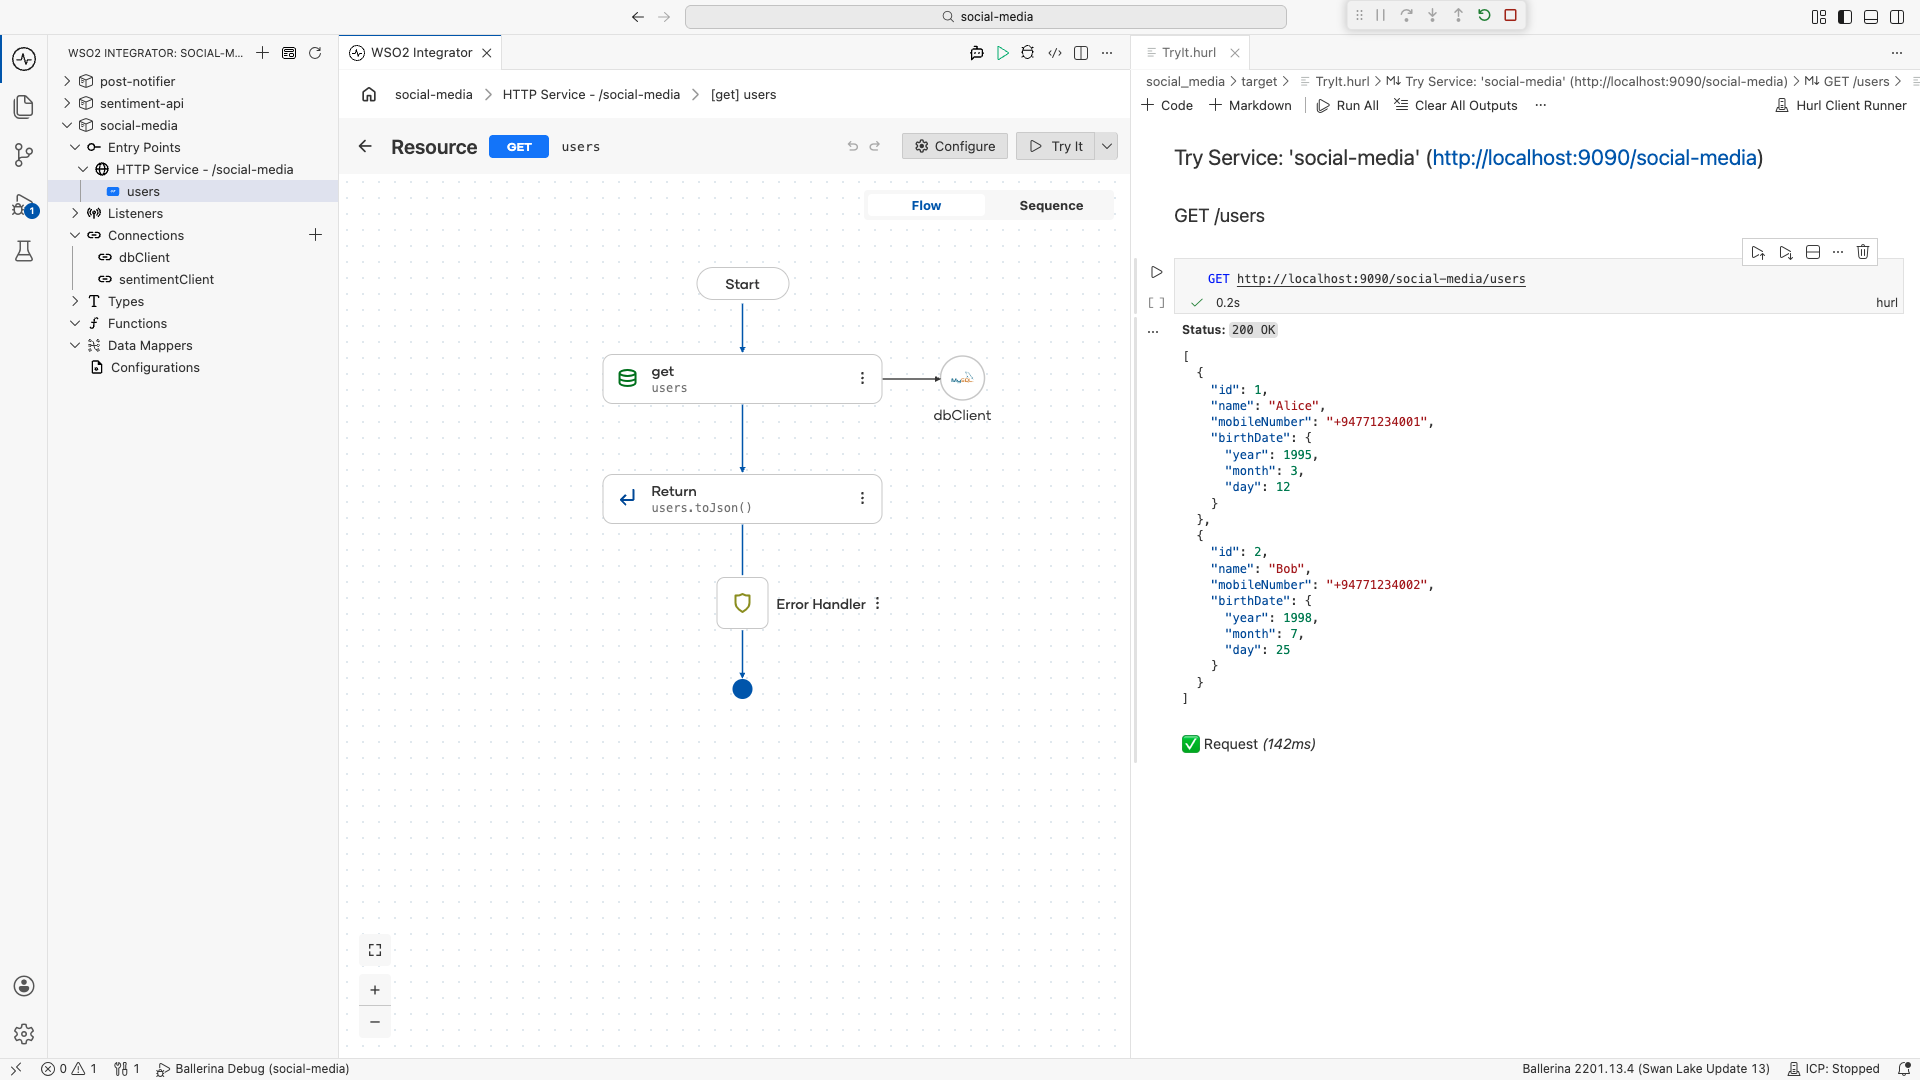Show source code icon in editor toolbar
This screenshot has width=1920, height=1080.
(1054, 53)
